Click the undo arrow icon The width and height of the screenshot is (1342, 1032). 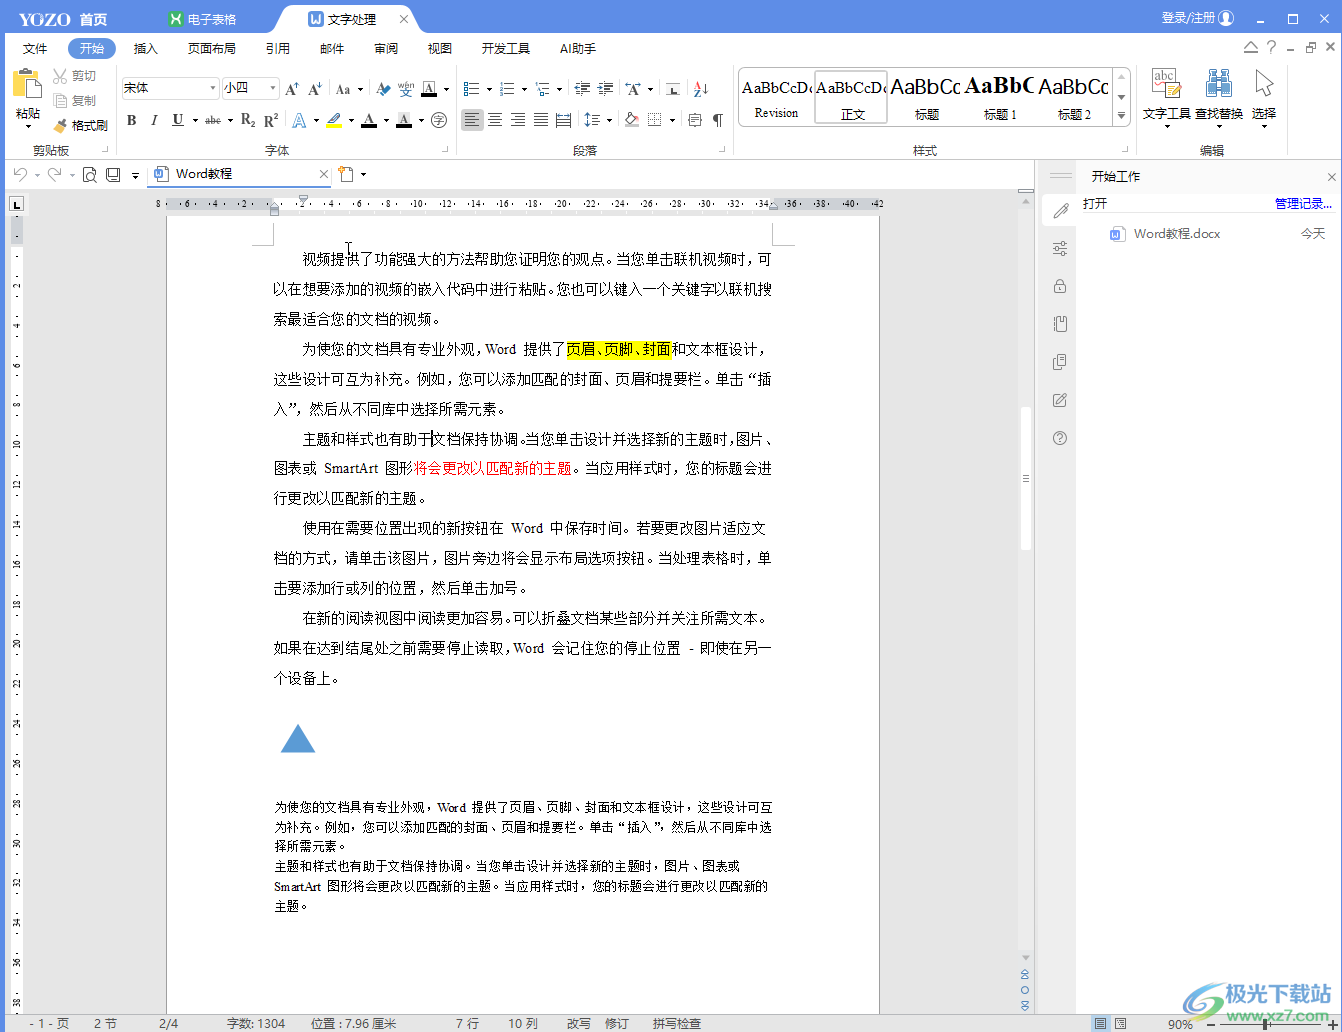pyautogui.click(x=20, y=174)
